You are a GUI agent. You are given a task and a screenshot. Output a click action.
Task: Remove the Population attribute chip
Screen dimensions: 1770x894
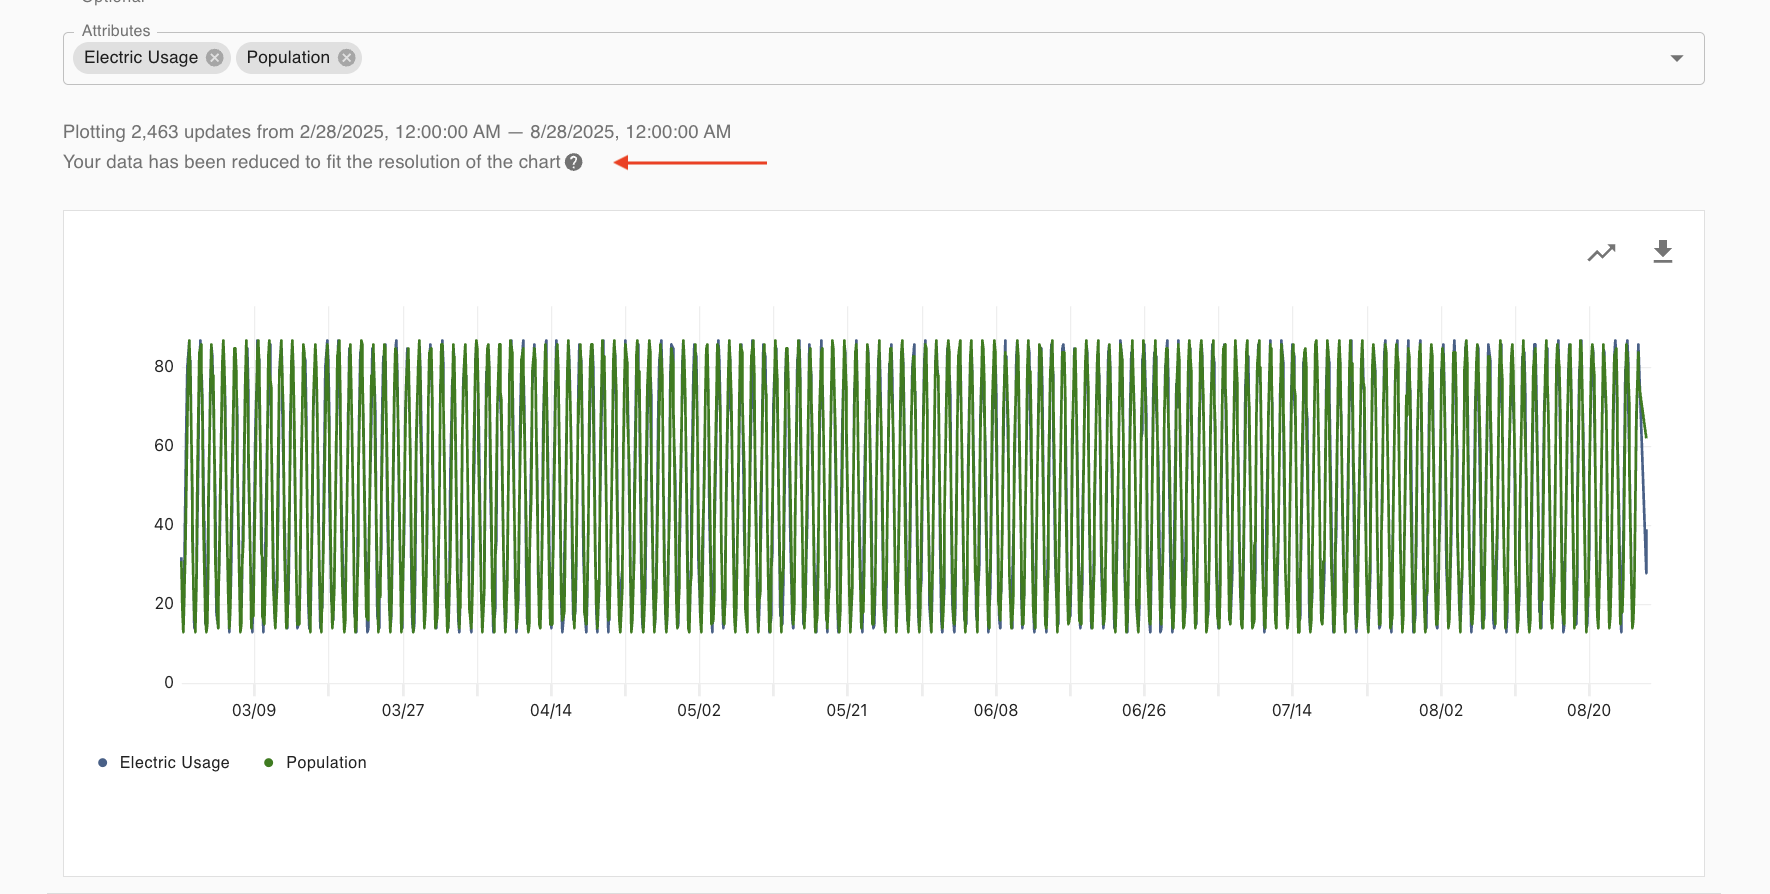[346, 58]
